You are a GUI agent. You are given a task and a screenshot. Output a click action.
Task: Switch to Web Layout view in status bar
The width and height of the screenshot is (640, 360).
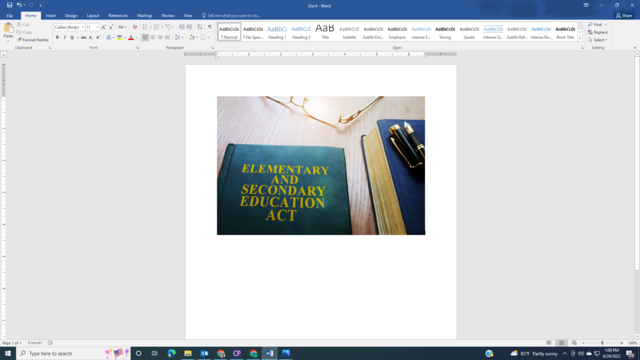coord(574,343)
